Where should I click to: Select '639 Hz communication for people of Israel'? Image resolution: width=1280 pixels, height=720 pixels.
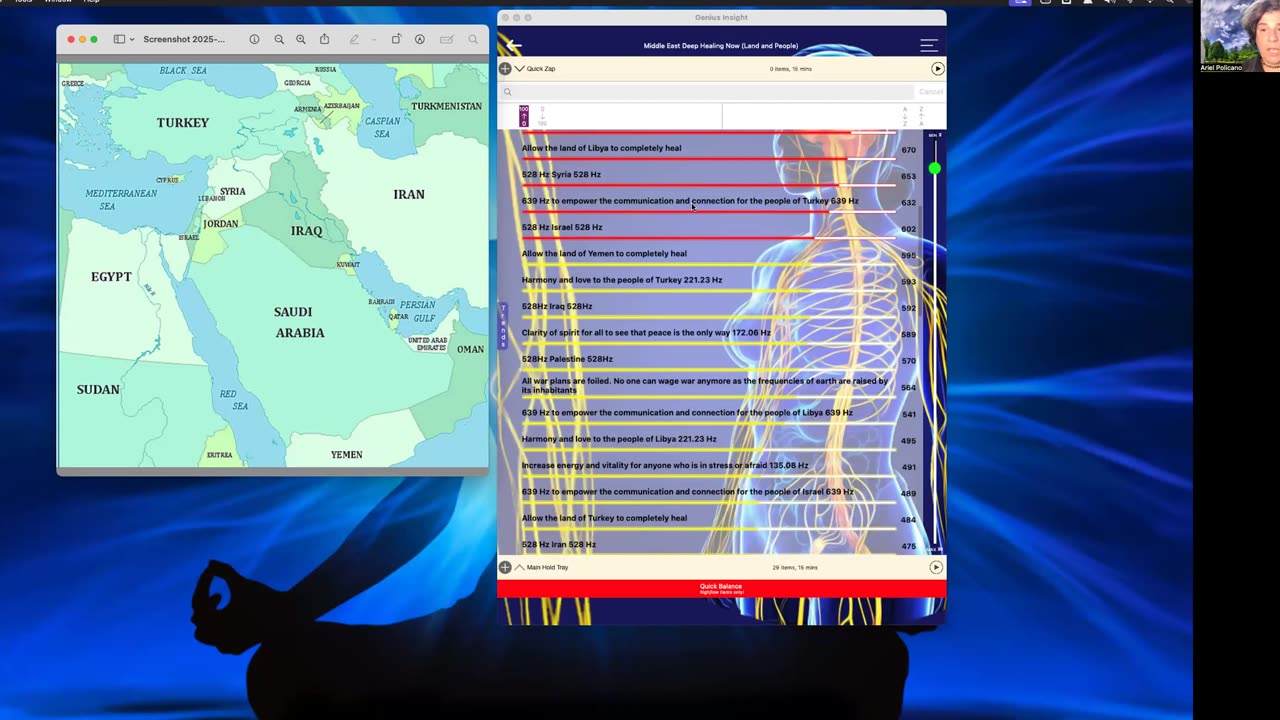click(x=687, y=492)
